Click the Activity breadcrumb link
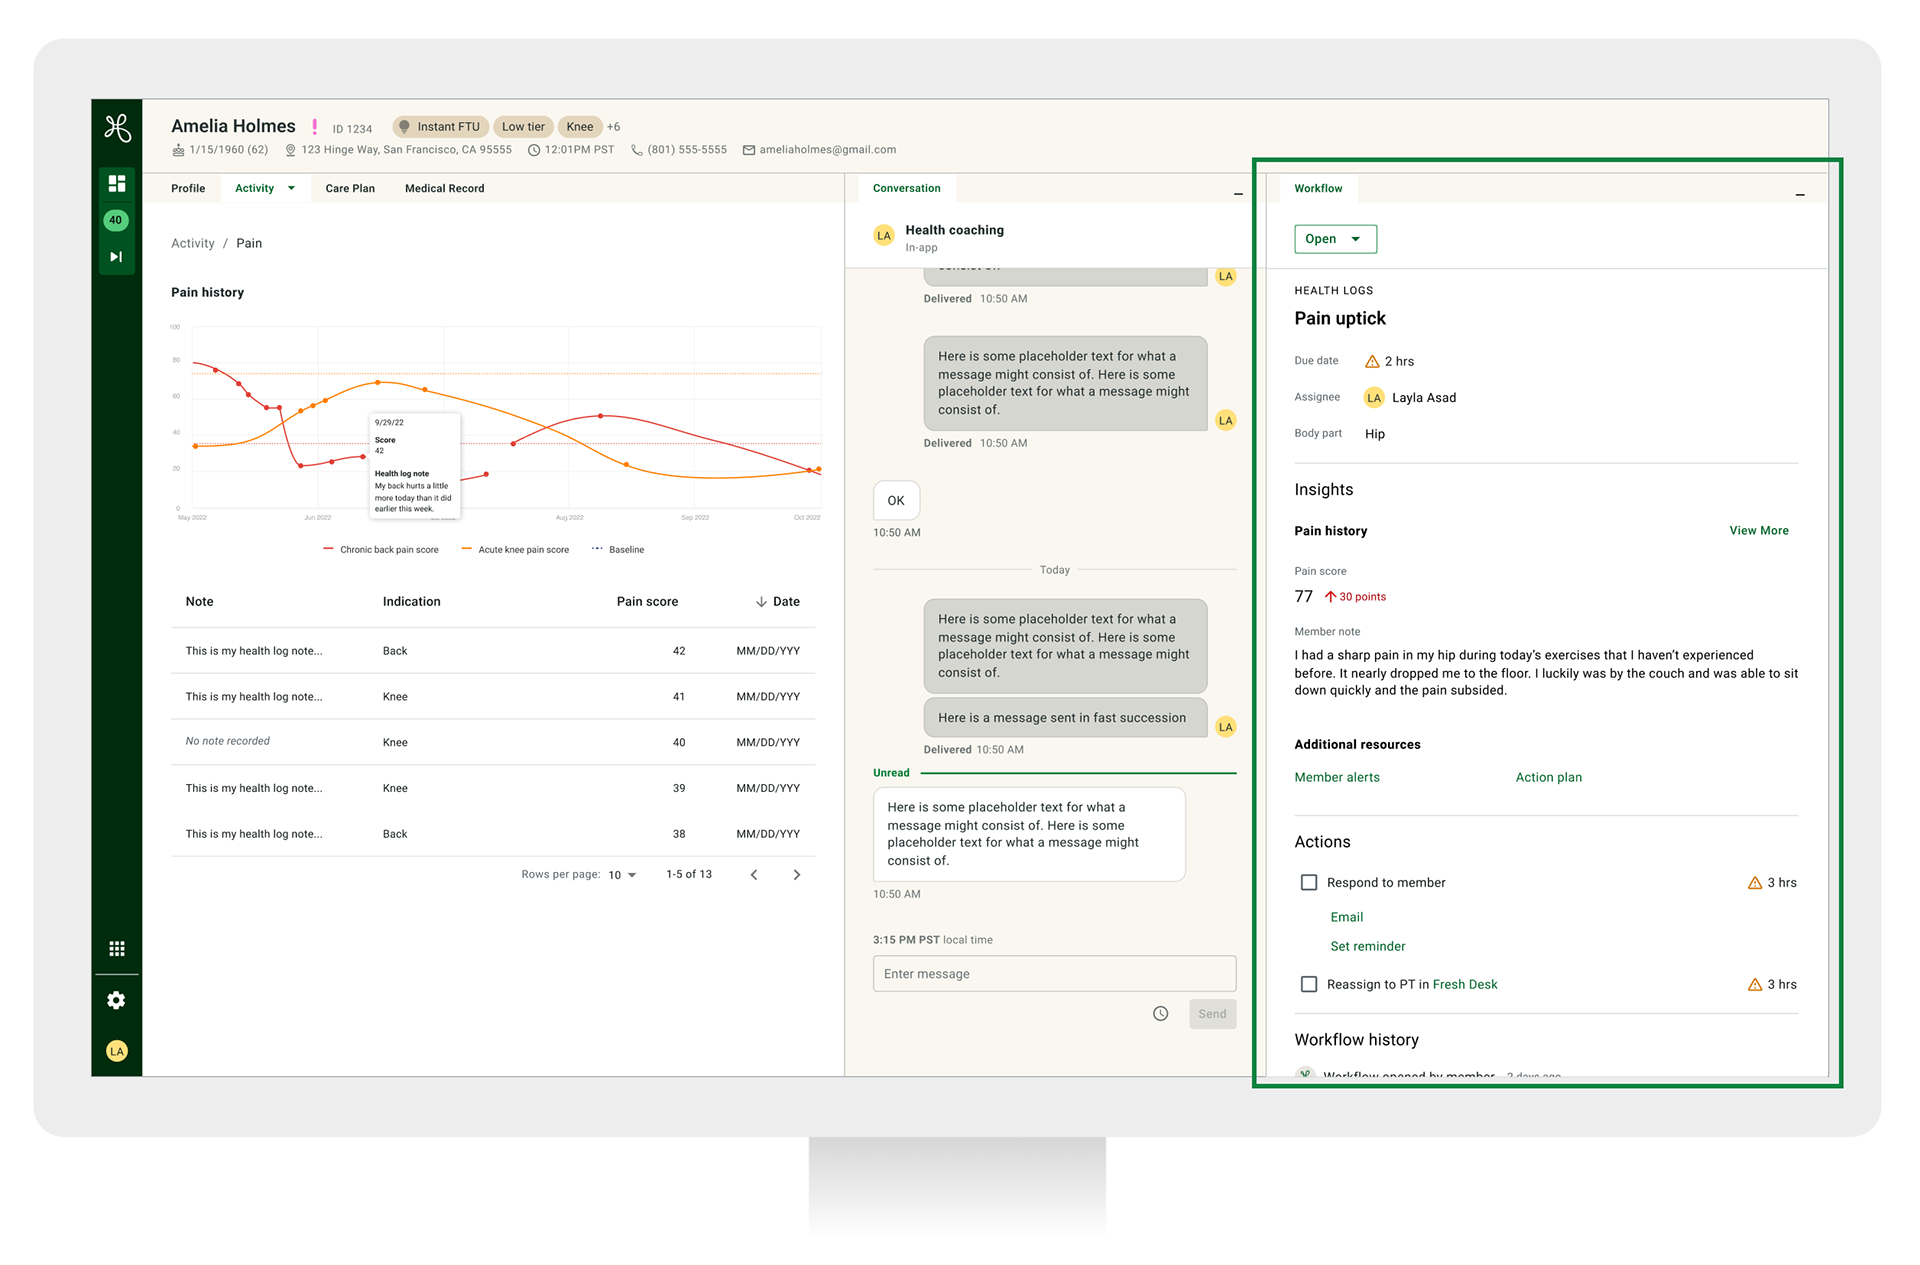 point(193,243)
